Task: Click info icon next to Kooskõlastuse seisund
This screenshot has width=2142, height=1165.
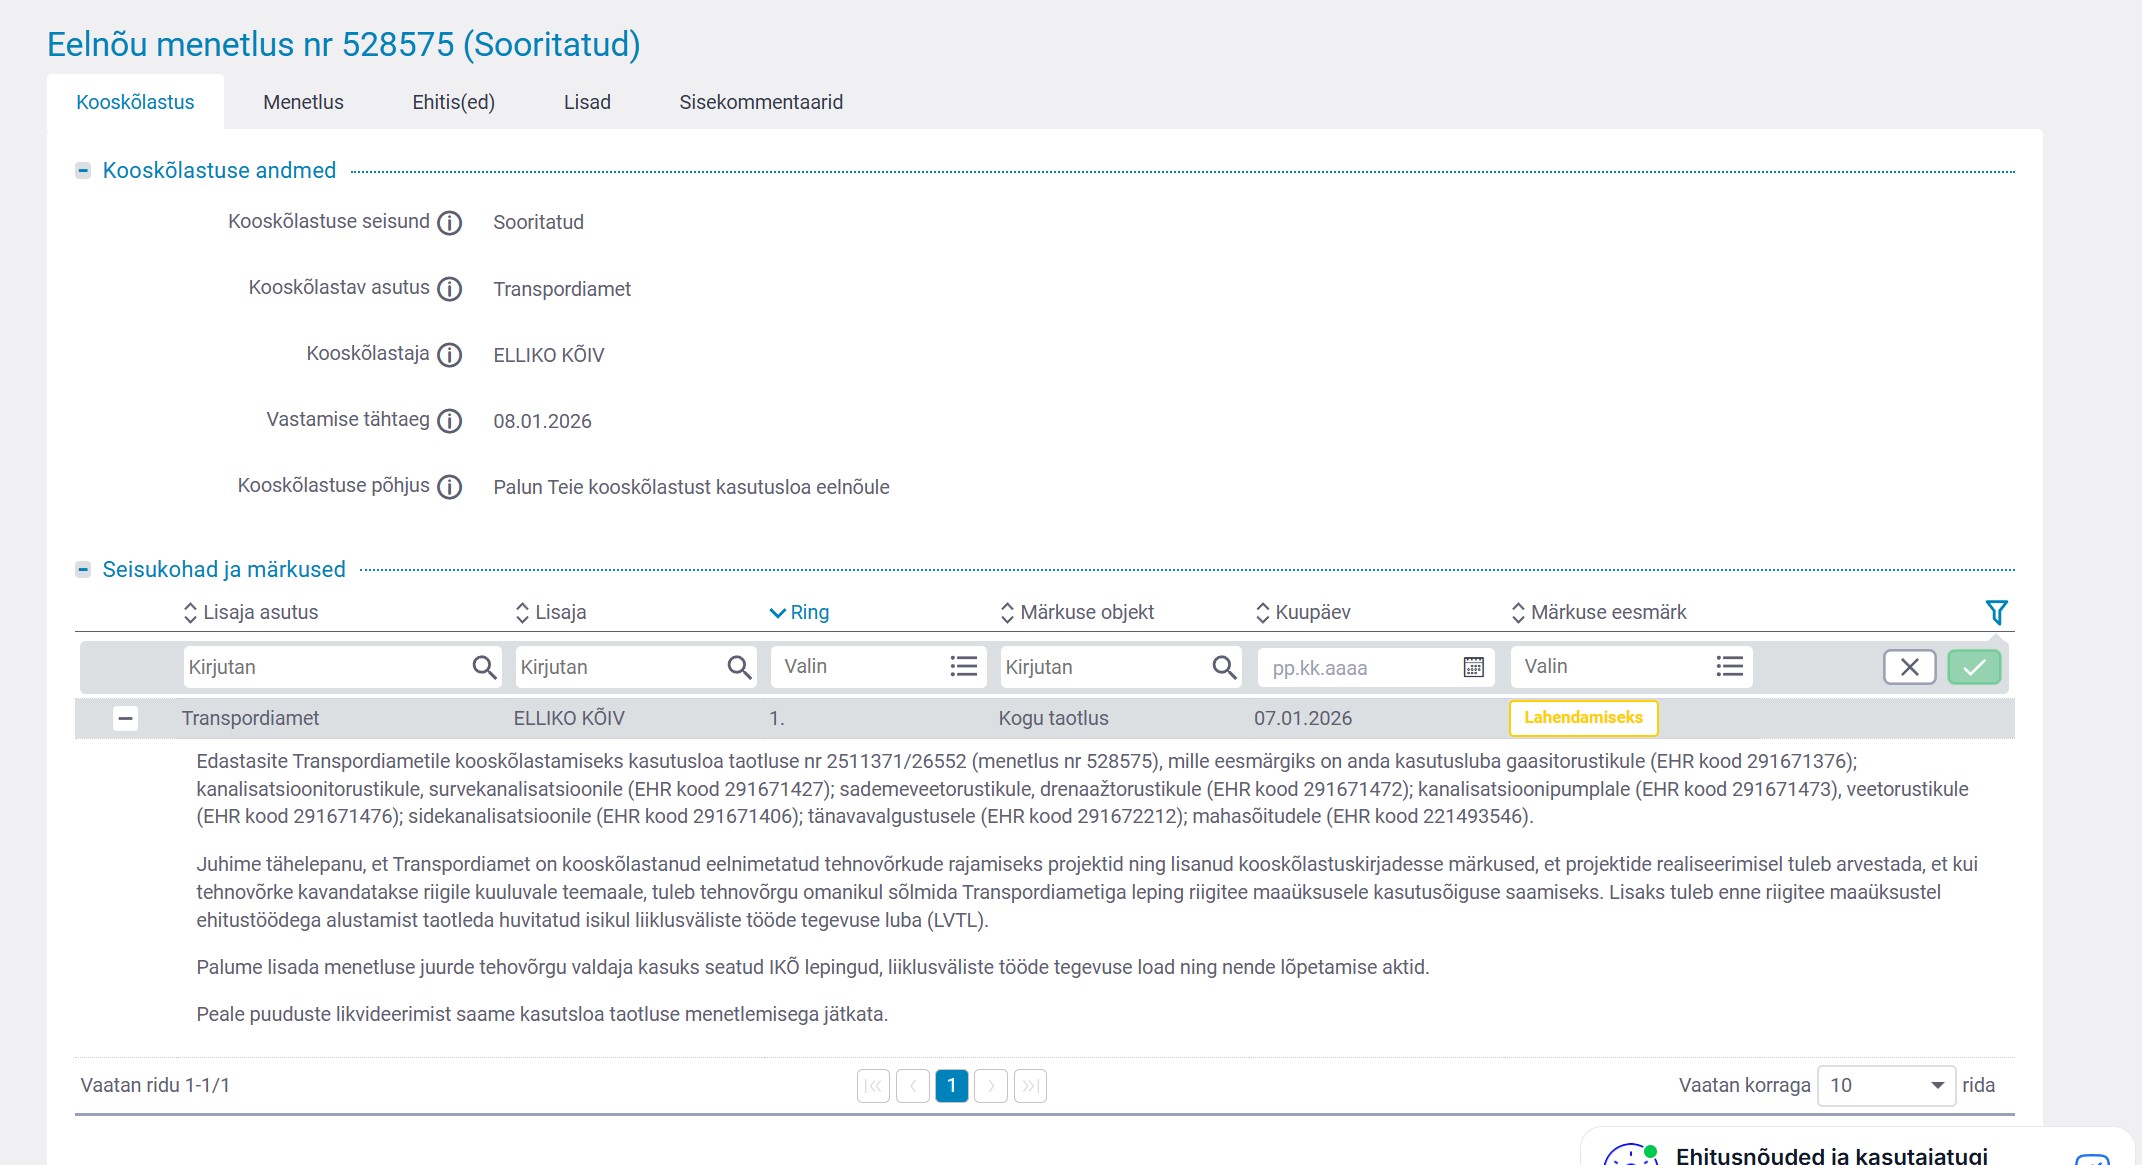Action: tap(450, 223)
